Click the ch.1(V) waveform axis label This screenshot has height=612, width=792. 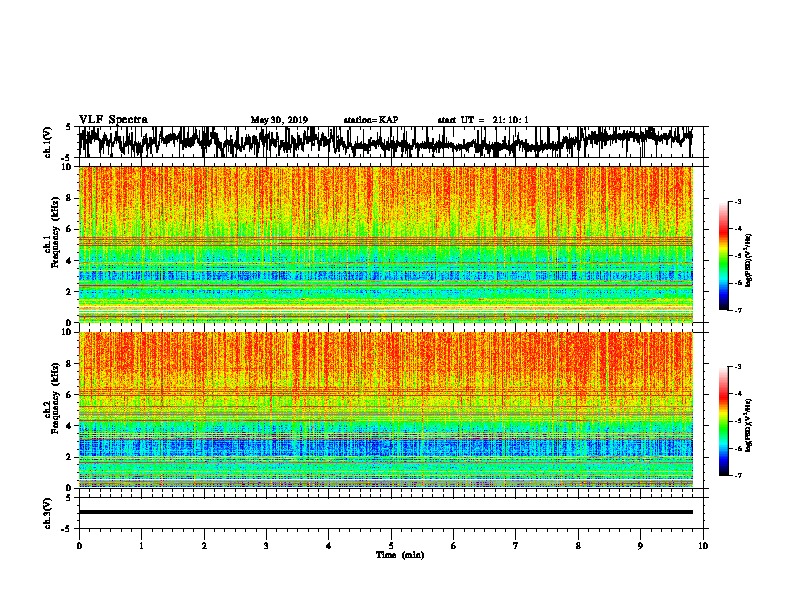click(x=47, y=142)
